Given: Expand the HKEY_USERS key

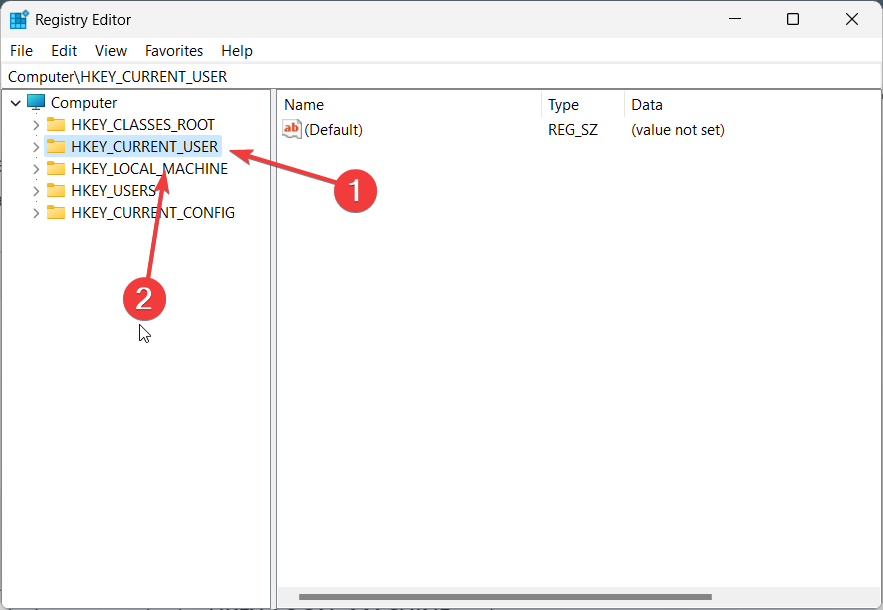Looking at the screenshot, I should pos(36,191).
